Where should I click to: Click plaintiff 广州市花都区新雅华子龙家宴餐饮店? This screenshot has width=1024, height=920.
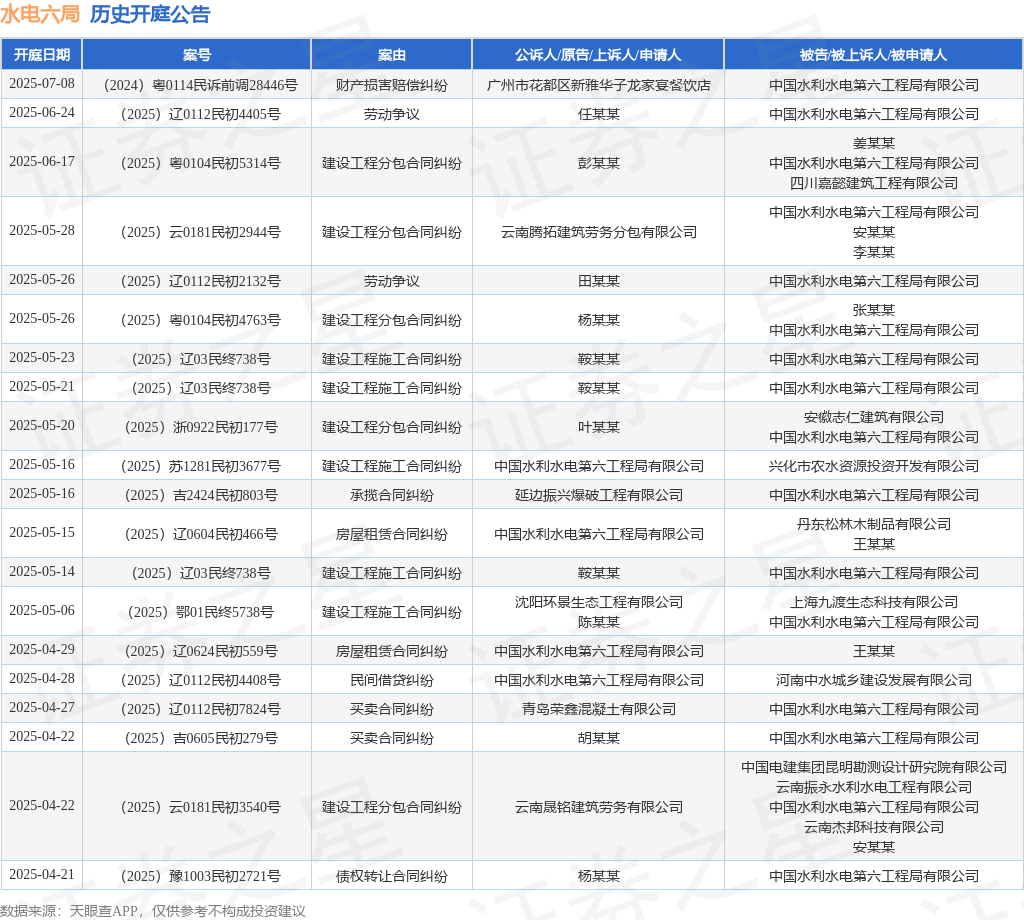click(598, 85)
